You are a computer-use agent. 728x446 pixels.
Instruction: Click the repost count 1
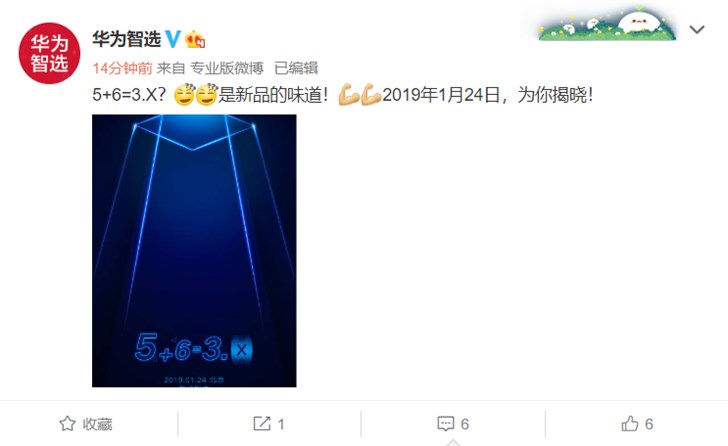[x=281, y=424]
